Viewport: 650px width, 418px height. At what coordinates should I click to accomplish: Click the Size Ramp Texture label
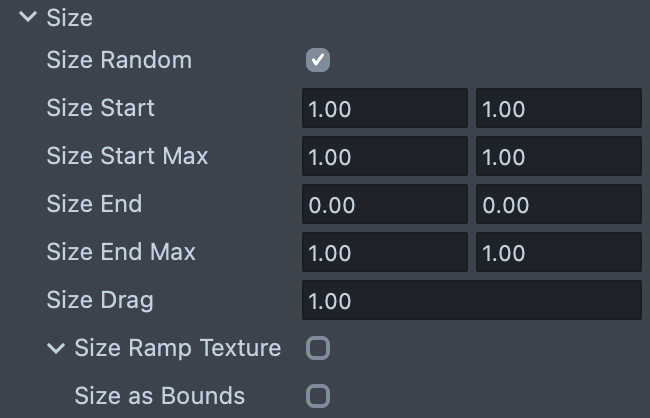click(178, 348)
